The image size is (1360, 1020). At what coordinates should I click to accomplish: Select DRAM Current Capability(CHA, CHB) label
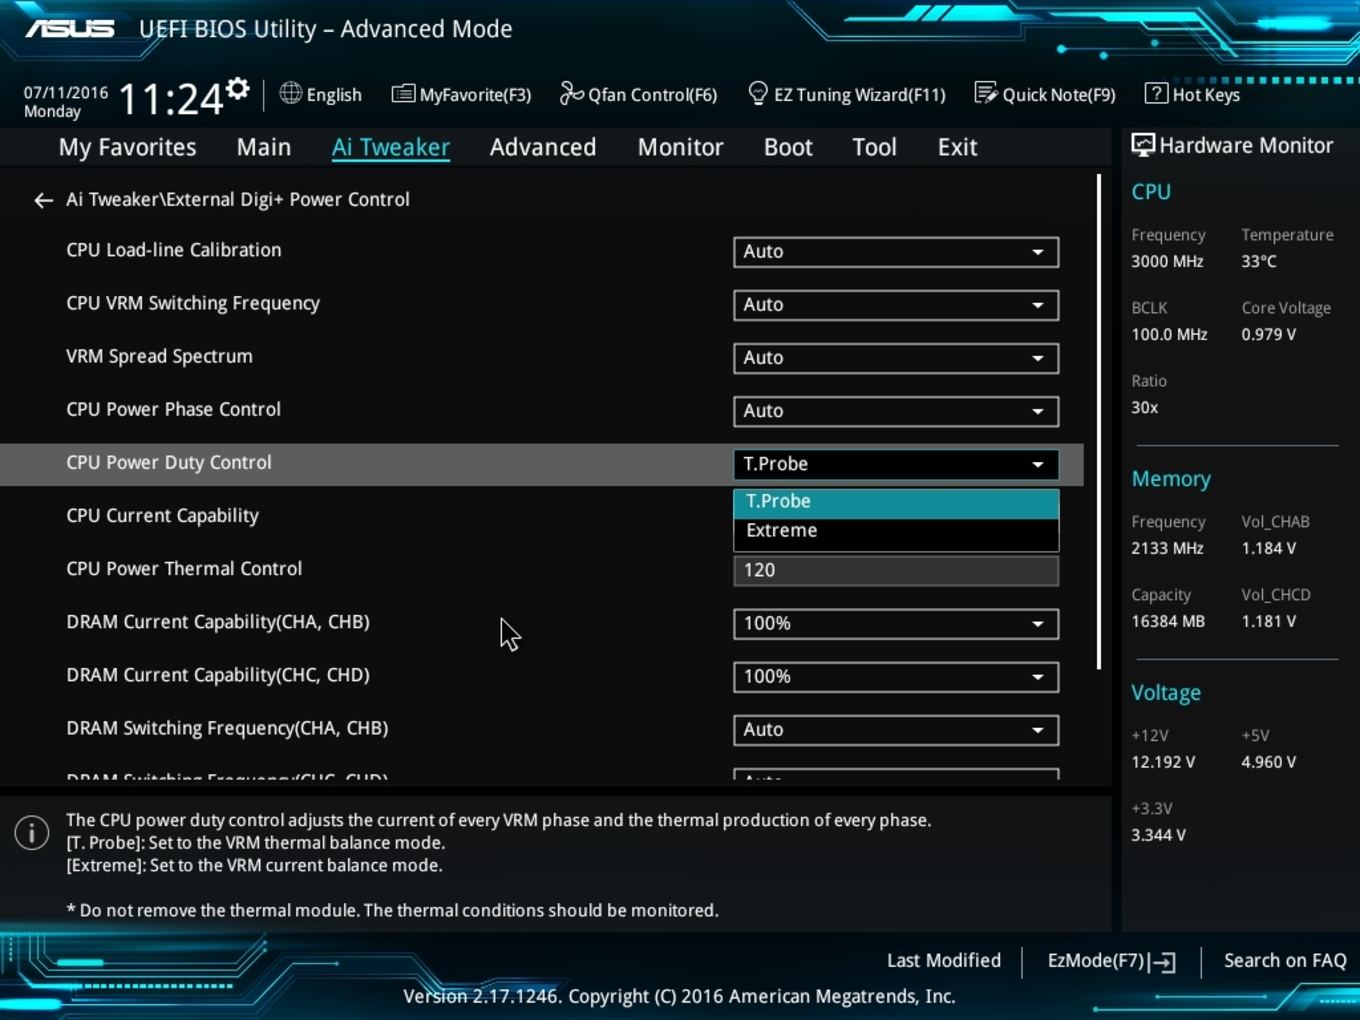[218, 622]
